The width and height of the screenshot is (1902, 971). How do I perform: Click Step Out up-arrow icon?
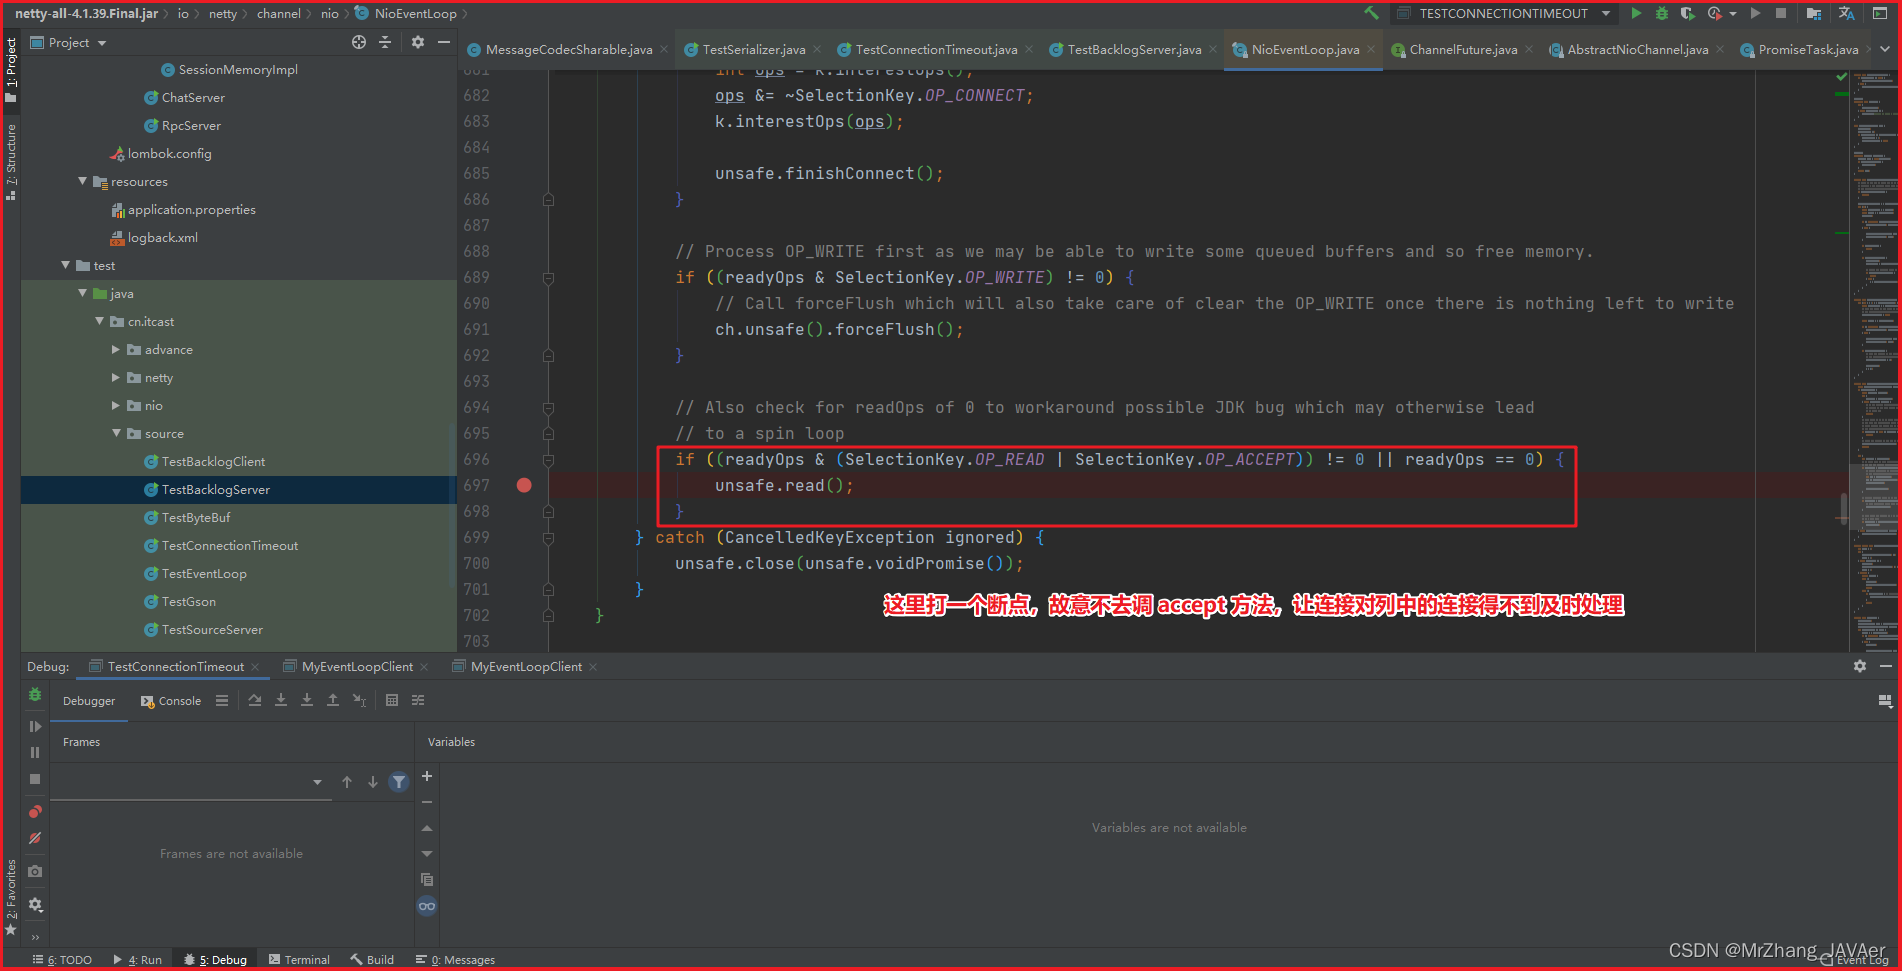click(333, 700)
